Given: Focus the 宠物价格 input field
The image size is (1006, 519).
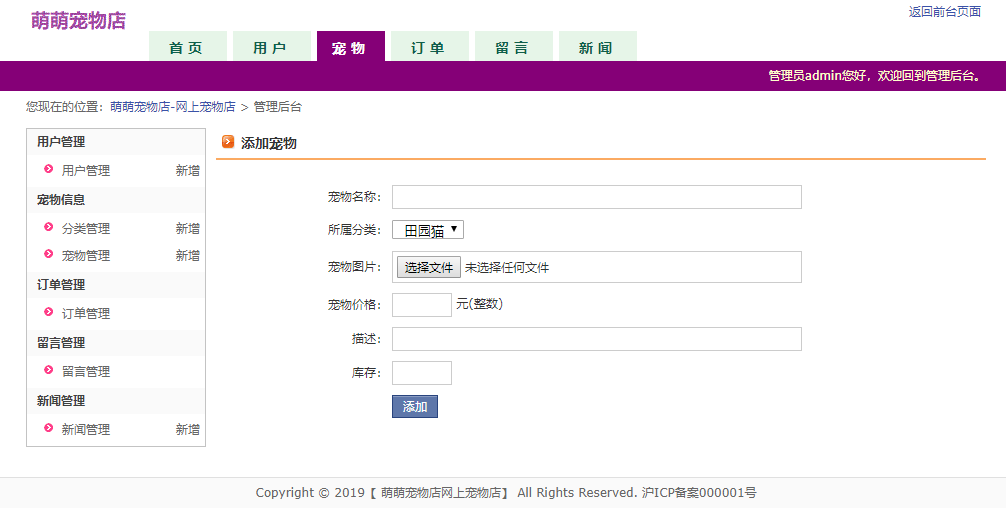Looking at the screenshot, I should point(422,305).
